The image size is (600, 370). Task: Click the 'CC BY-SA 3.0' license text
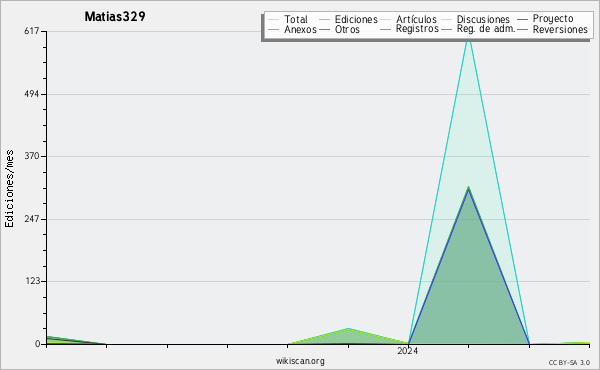coord(569,363)
